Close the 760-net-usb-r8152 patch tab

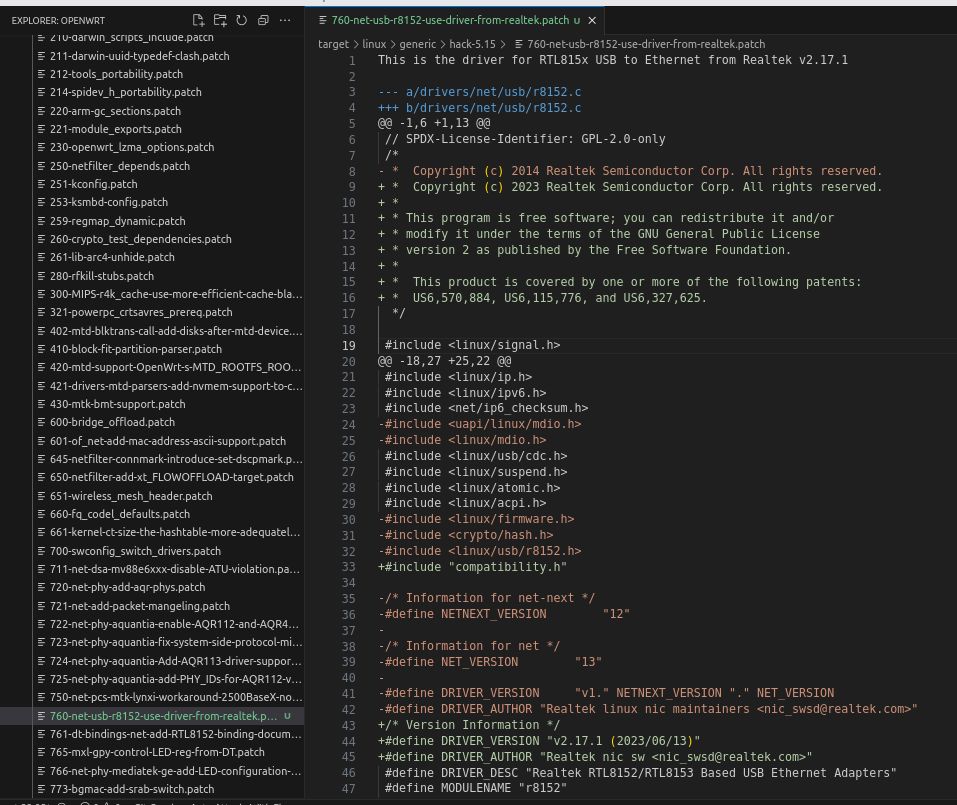click(593, 20)
